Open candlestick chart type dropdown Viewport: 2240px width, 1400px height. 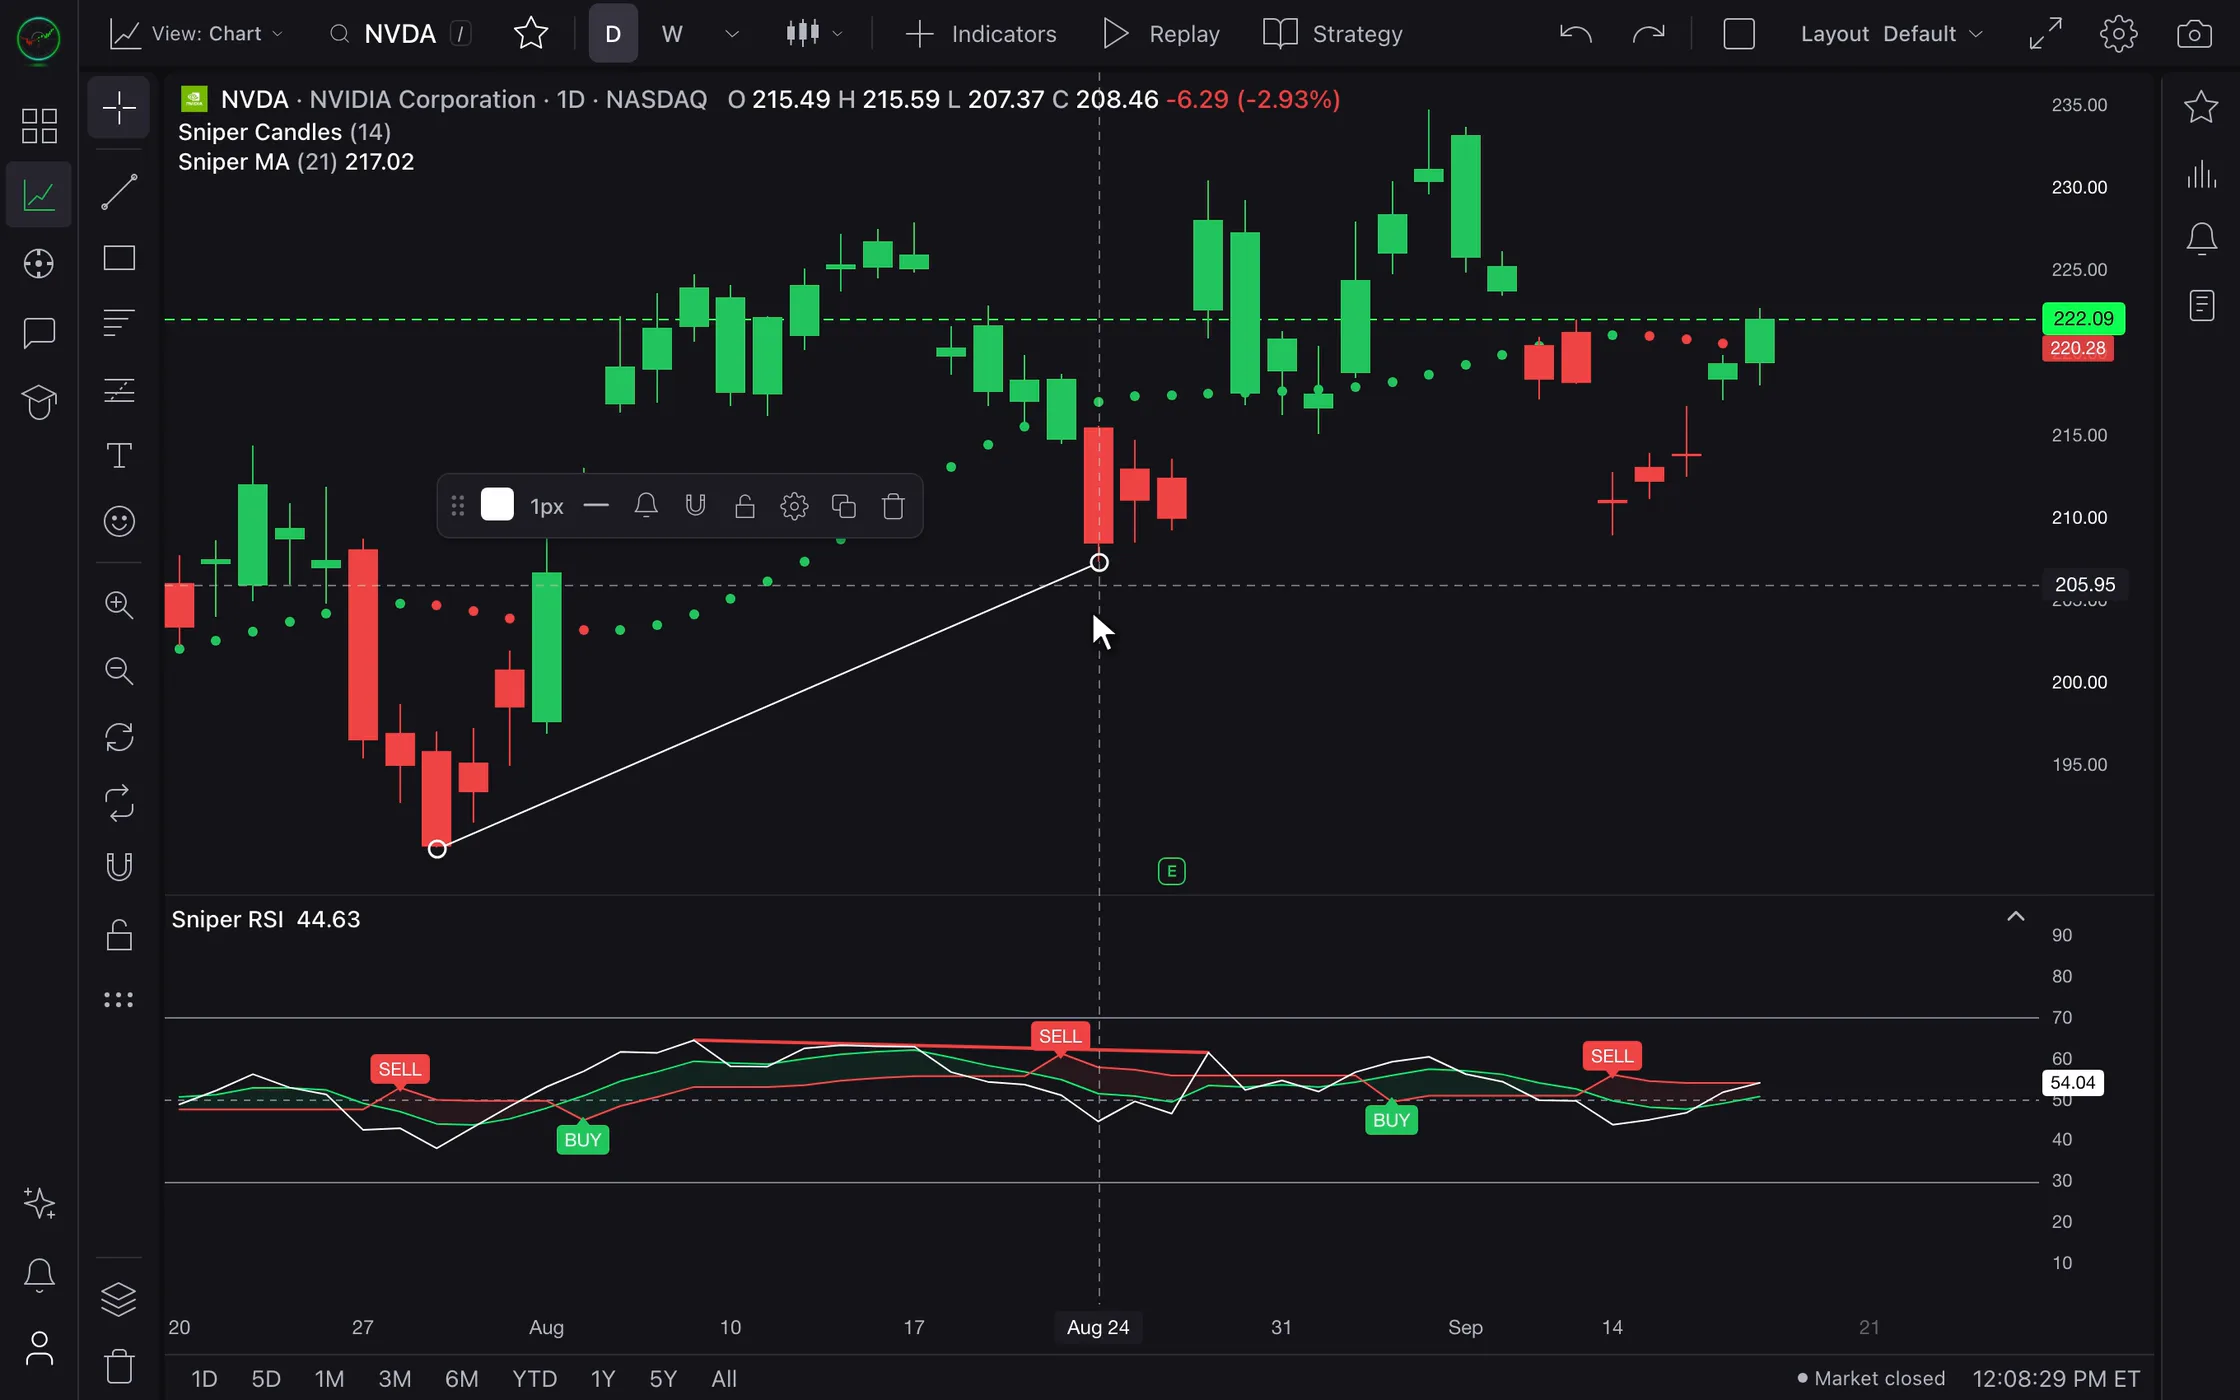(x=814, y=34)
